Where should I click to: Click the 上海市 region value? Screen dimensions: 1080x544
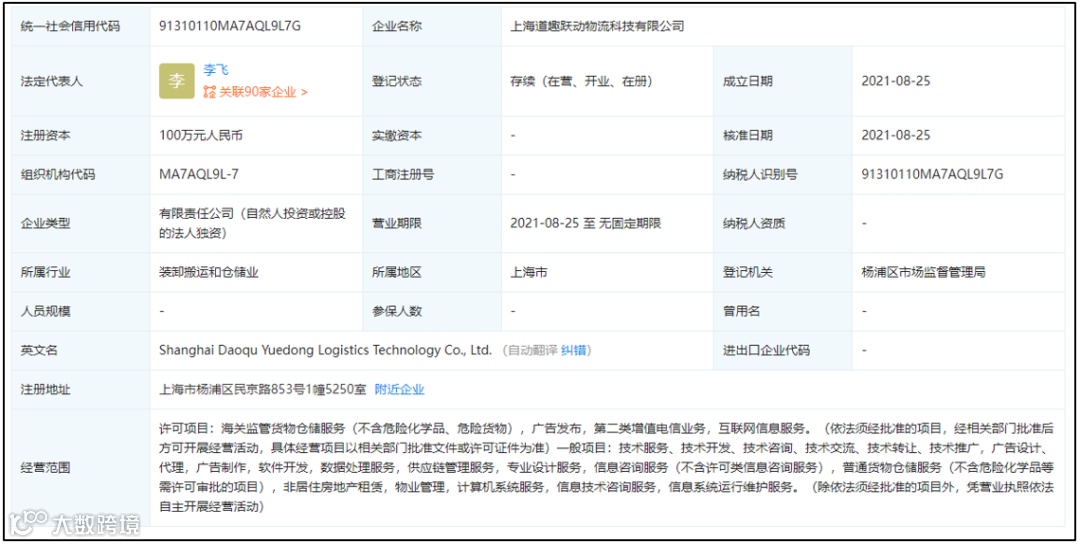(529, 273)
